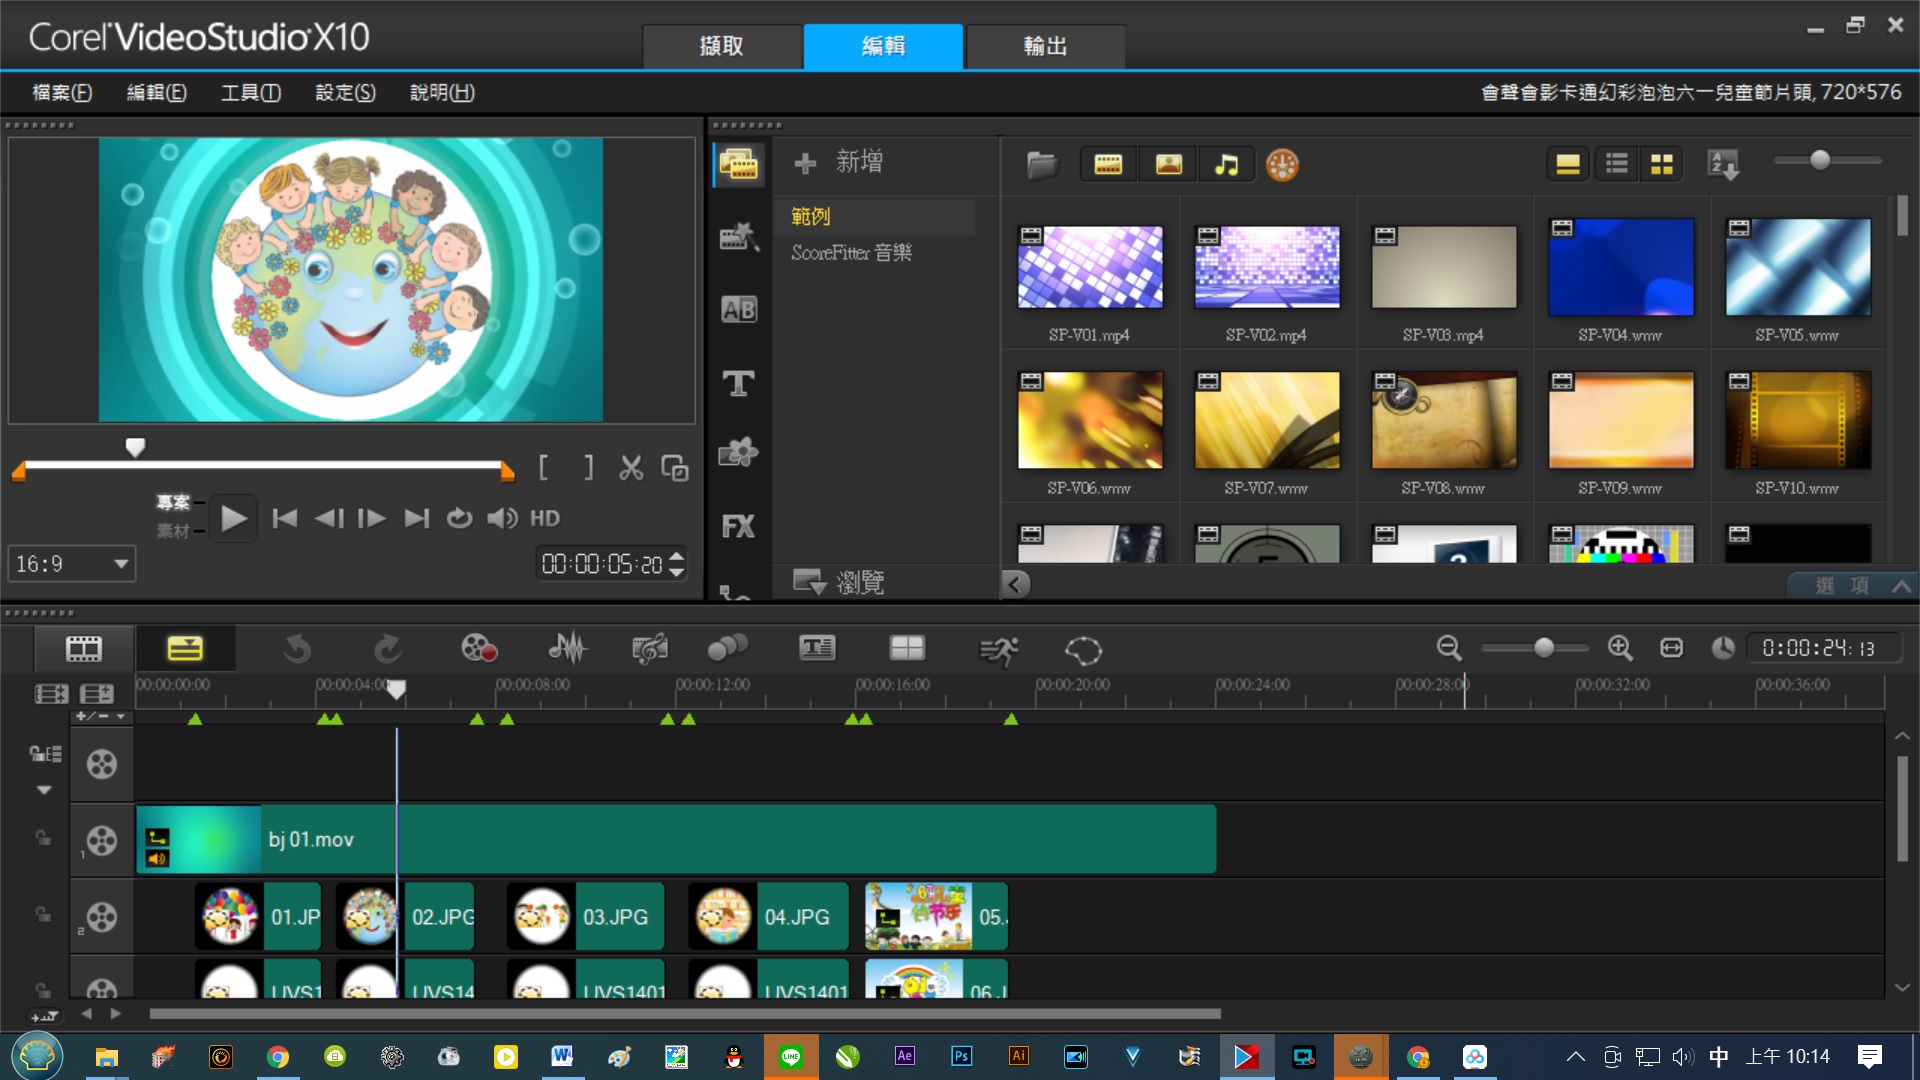Select the 編輯 (Edit) tab
Image resolution: width=1920 pixels, height=1080 pixels.
883,46
